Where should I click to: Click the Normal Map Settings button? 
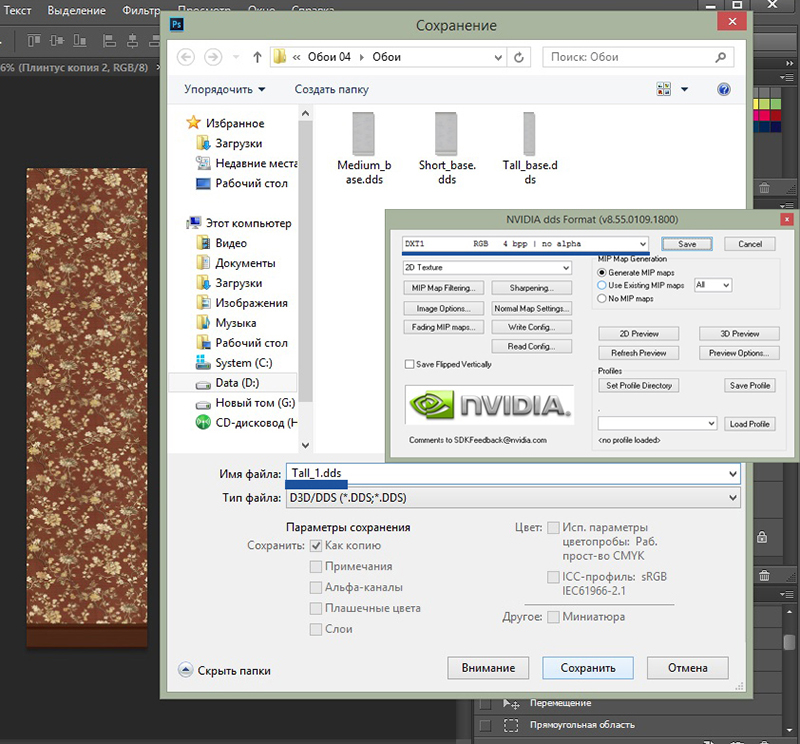pos(531,308)
